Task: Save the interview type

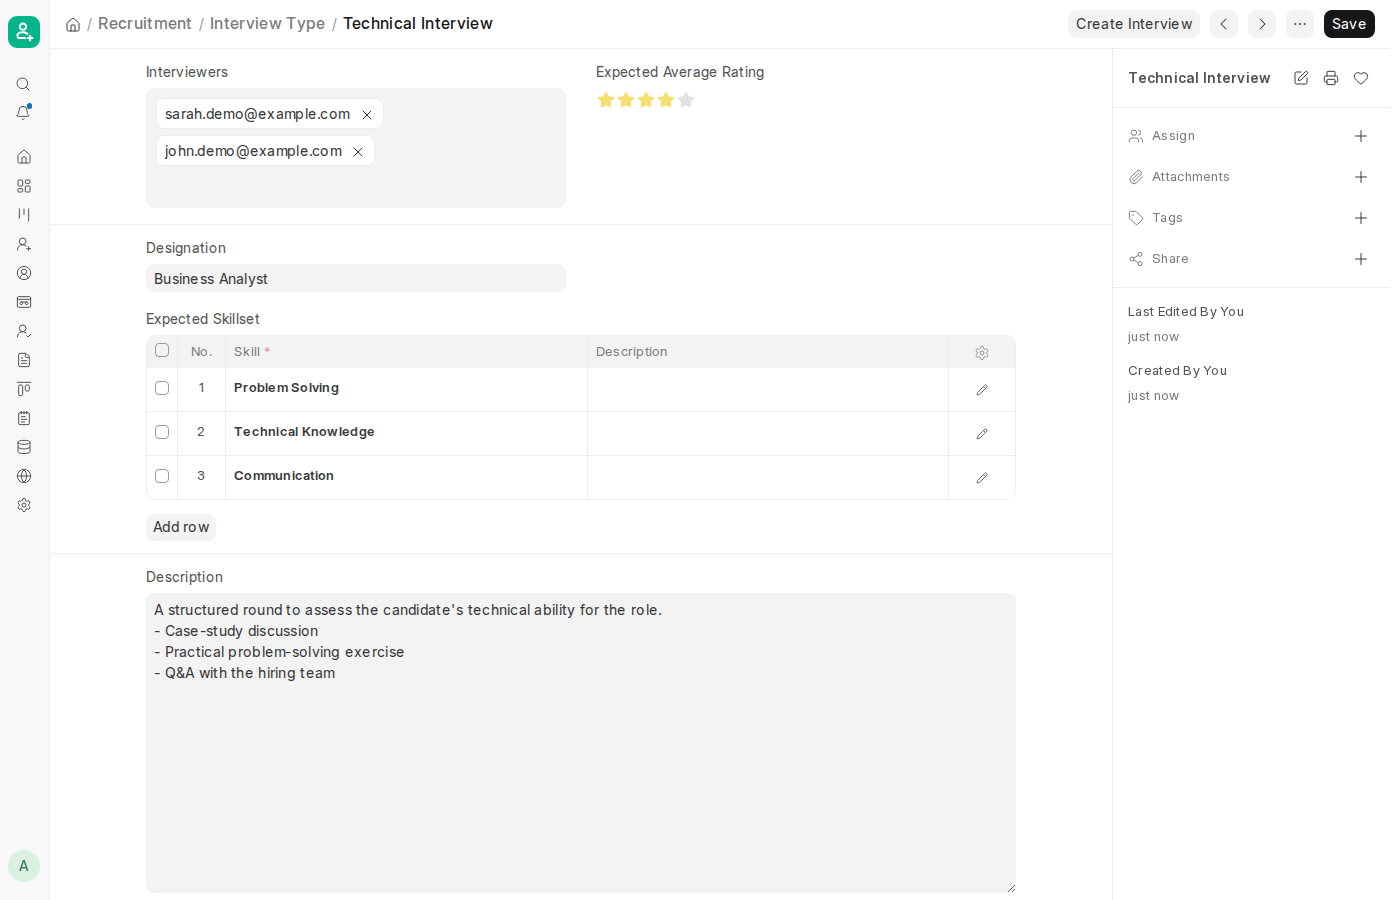Action: click(1349, 24)
